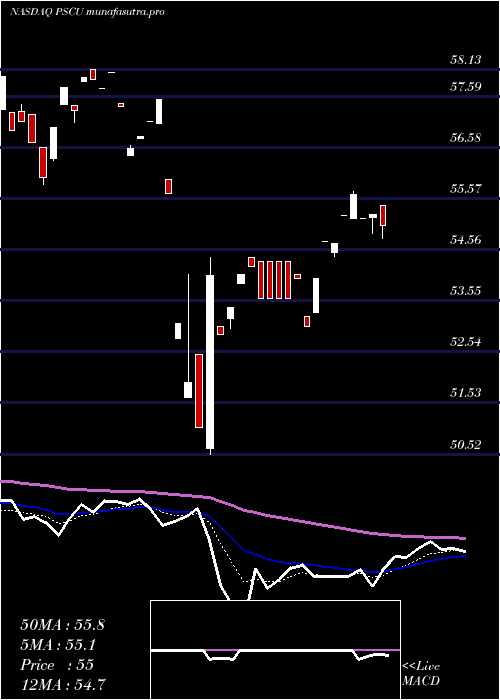Click the 53.55 price level label

(466, 291)
